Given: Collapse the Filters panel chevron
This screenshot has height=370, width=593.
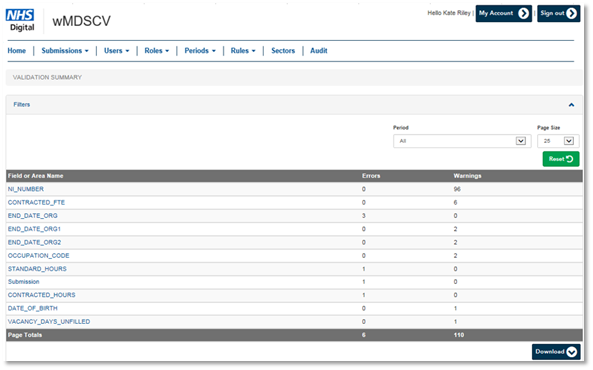Looking at the screenshot, I should pos(571,105).
